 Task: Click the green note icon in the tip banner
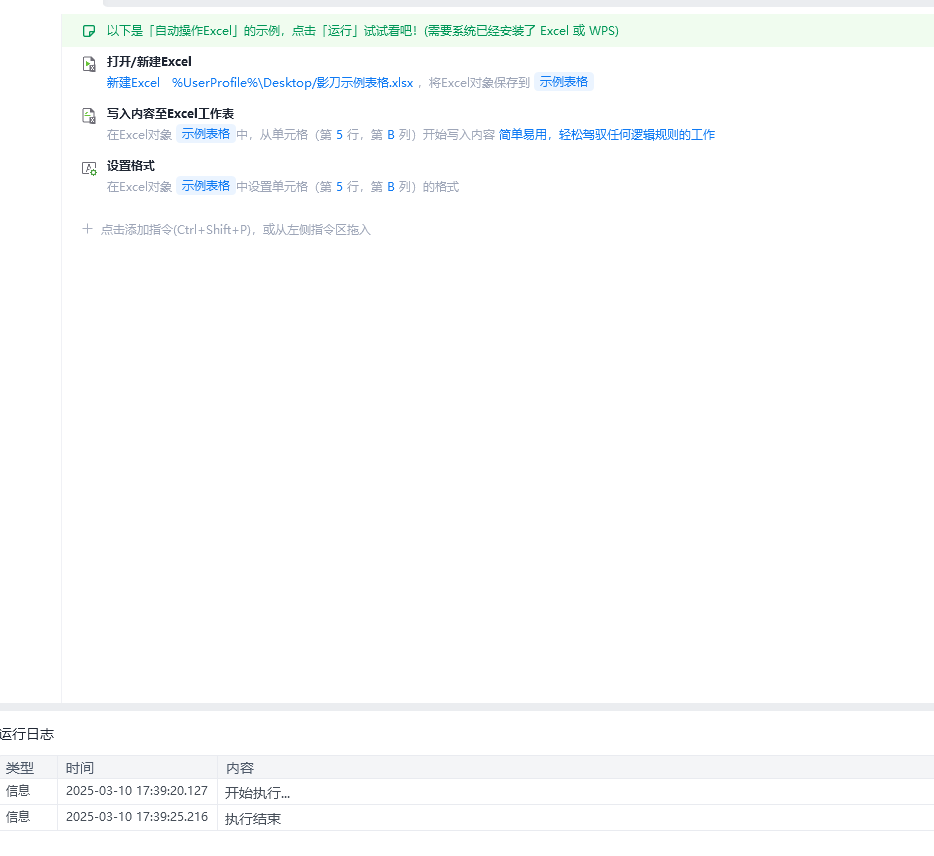tap(89, 31)
